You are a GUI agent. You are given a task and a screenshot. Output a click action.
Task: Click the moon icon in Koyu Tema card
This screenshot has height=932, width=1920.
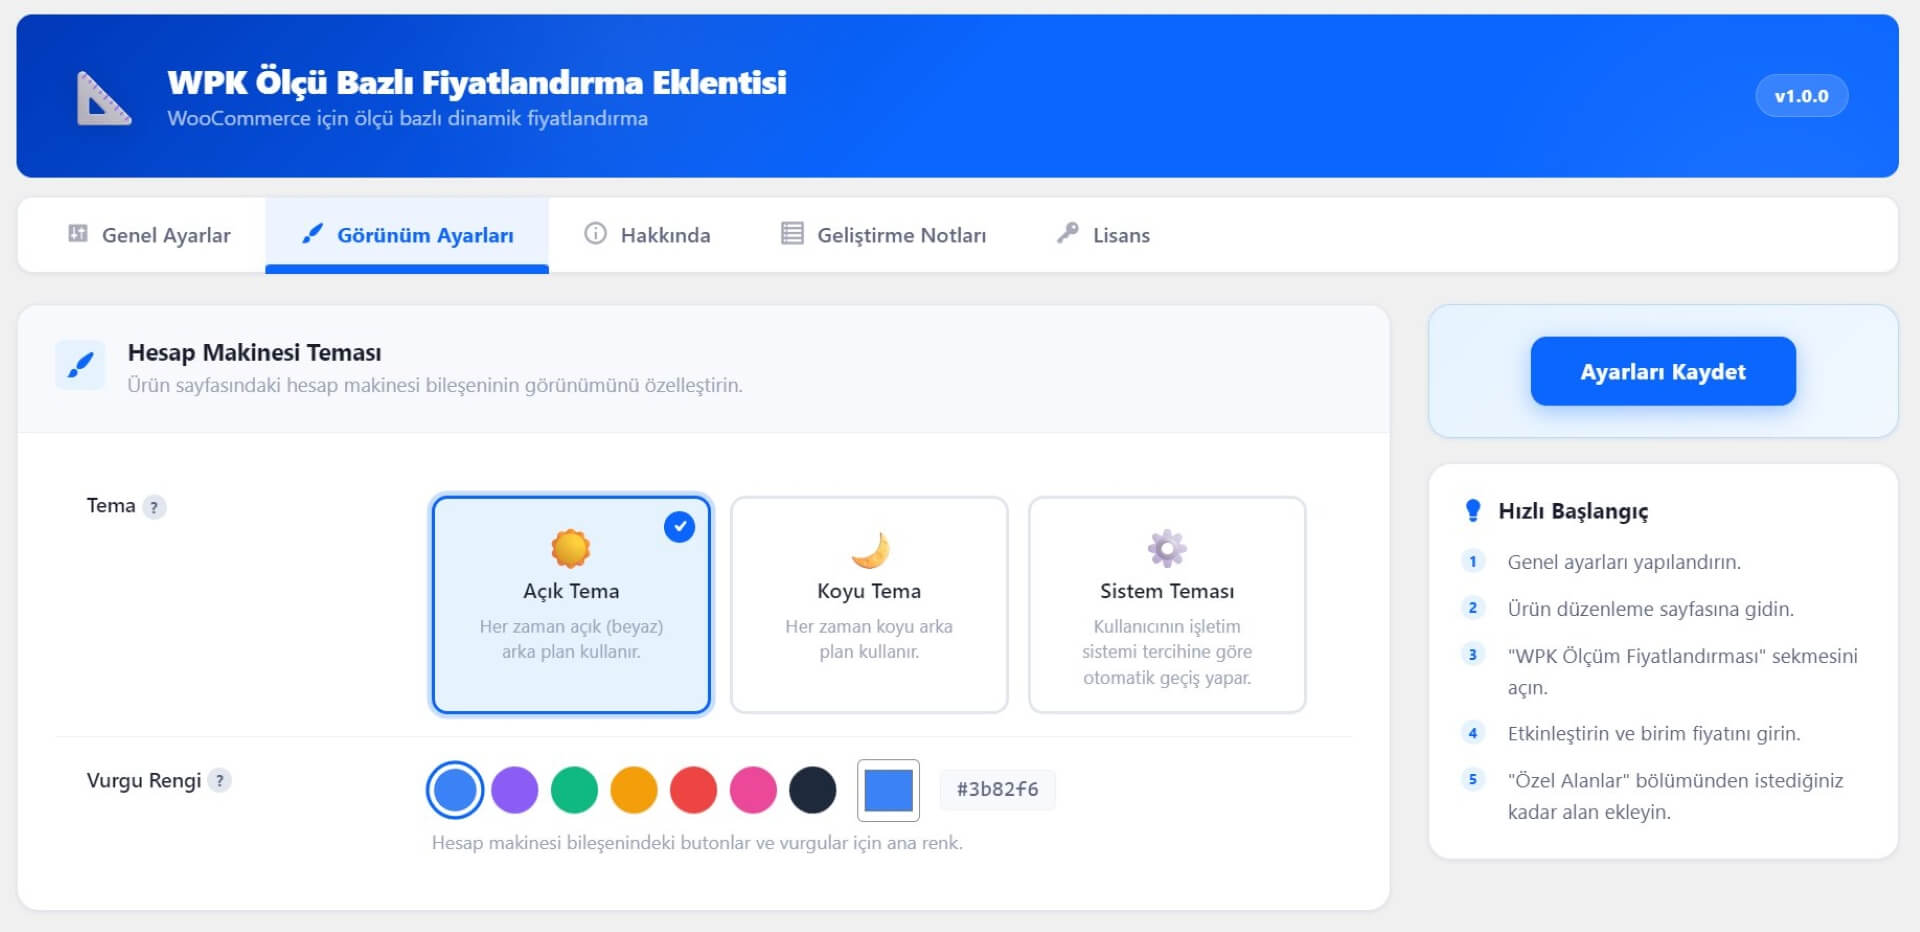pos(869,548)
